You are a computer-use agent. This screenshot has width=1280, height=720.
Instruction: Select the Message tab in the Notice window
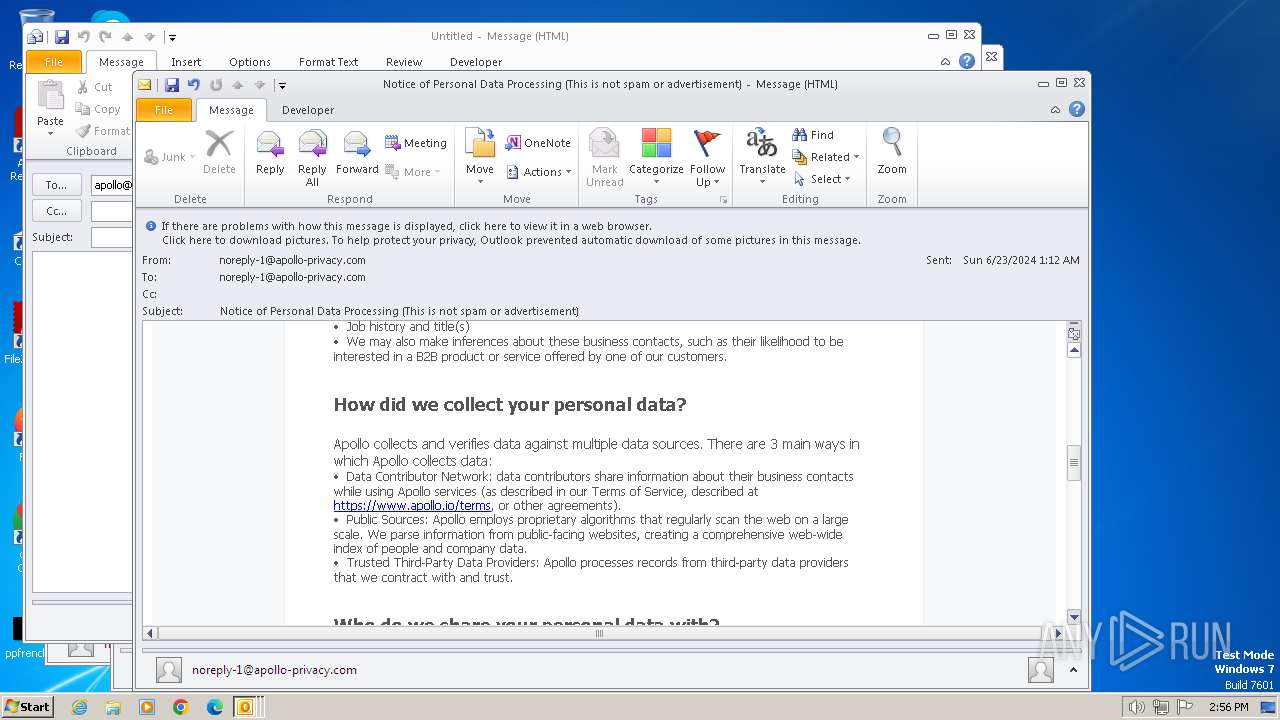pos(231,110)
